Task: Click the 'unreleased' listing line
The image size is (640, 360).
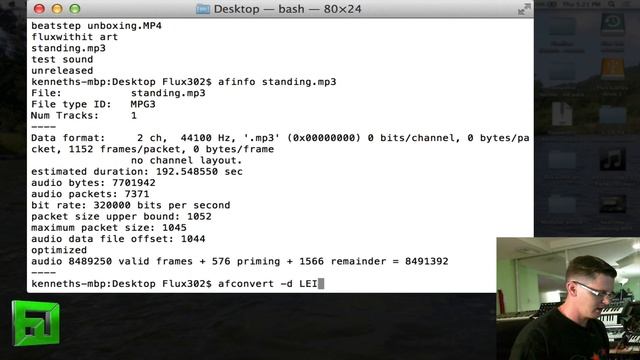Action: (x=62, y=71)
